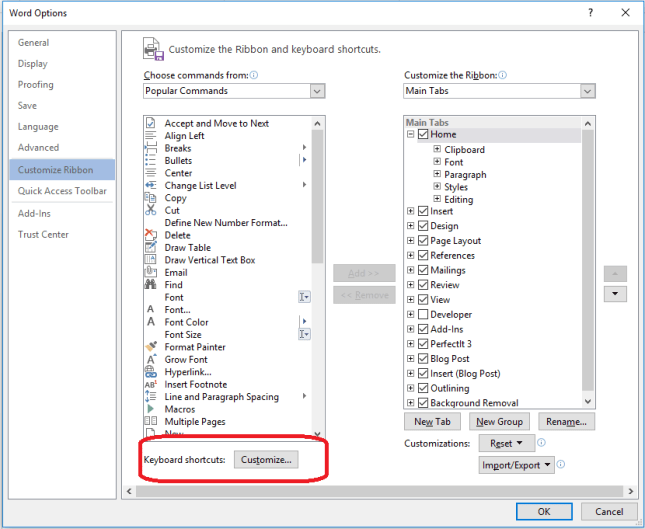Click the info icon next to Reset

click(x=541, y=443)
